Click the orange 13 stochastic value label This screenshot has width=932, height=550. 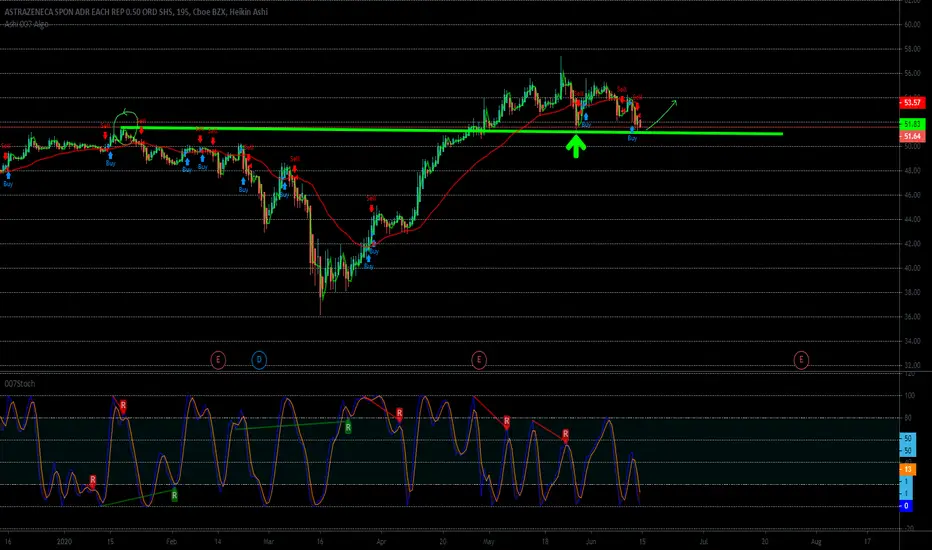point(907,470)
